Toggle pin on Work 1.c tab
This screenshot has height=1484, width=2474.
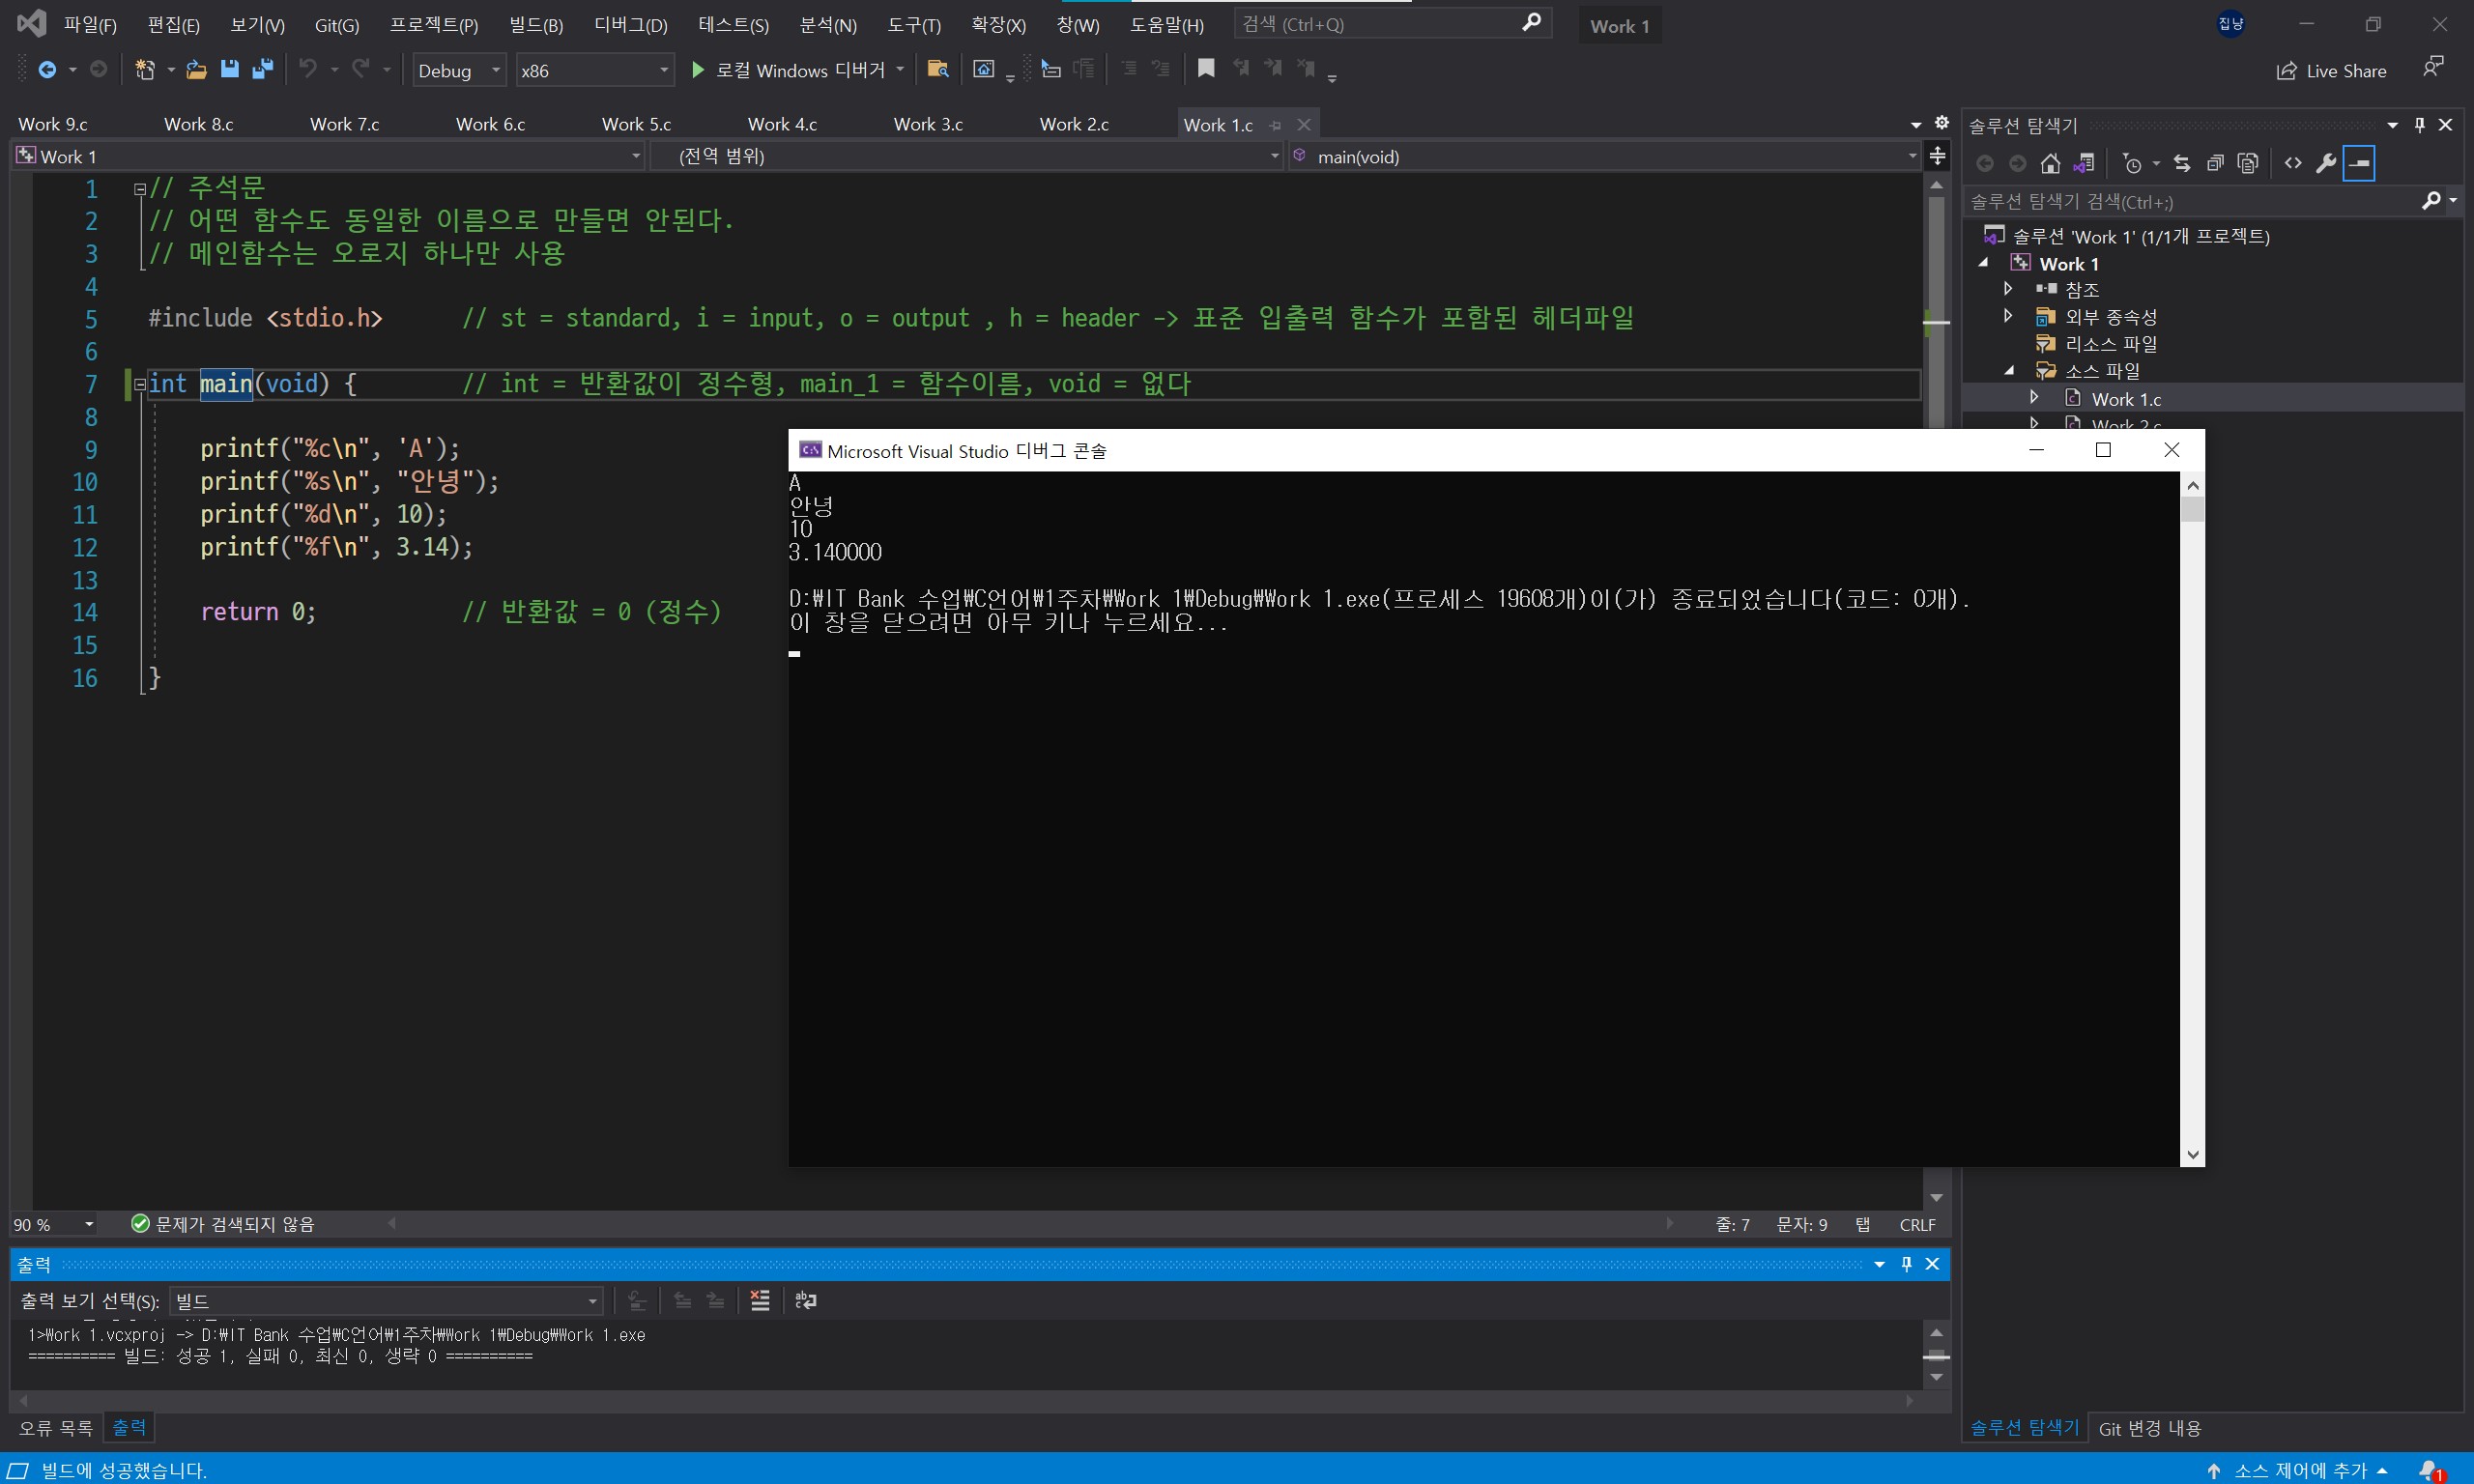coord(1275,125)
